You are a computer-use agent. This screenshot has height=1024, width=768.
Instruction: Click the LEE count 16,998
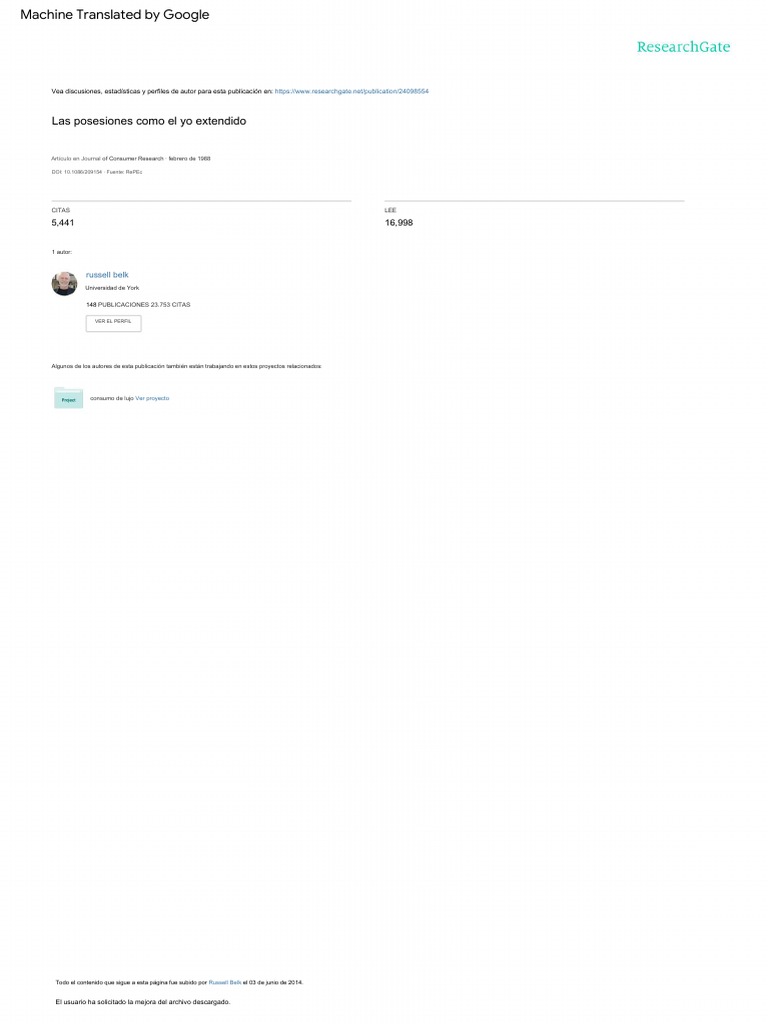tap(398, 223)
